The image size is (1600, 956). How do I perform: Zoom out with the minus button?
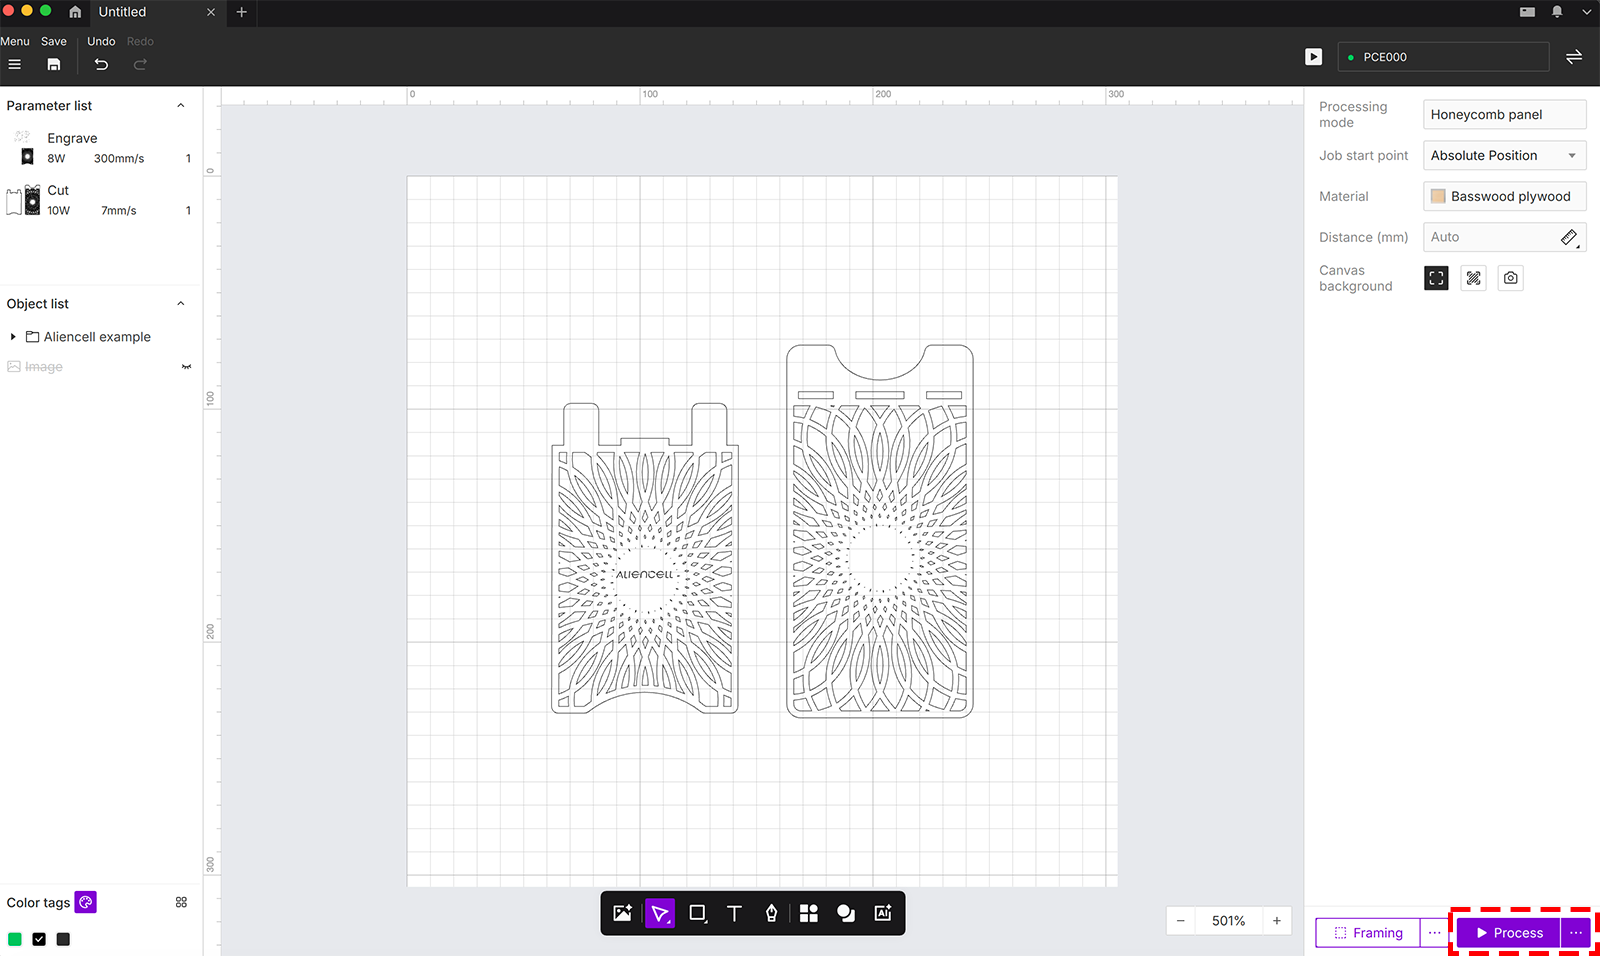pos(1180,921)
